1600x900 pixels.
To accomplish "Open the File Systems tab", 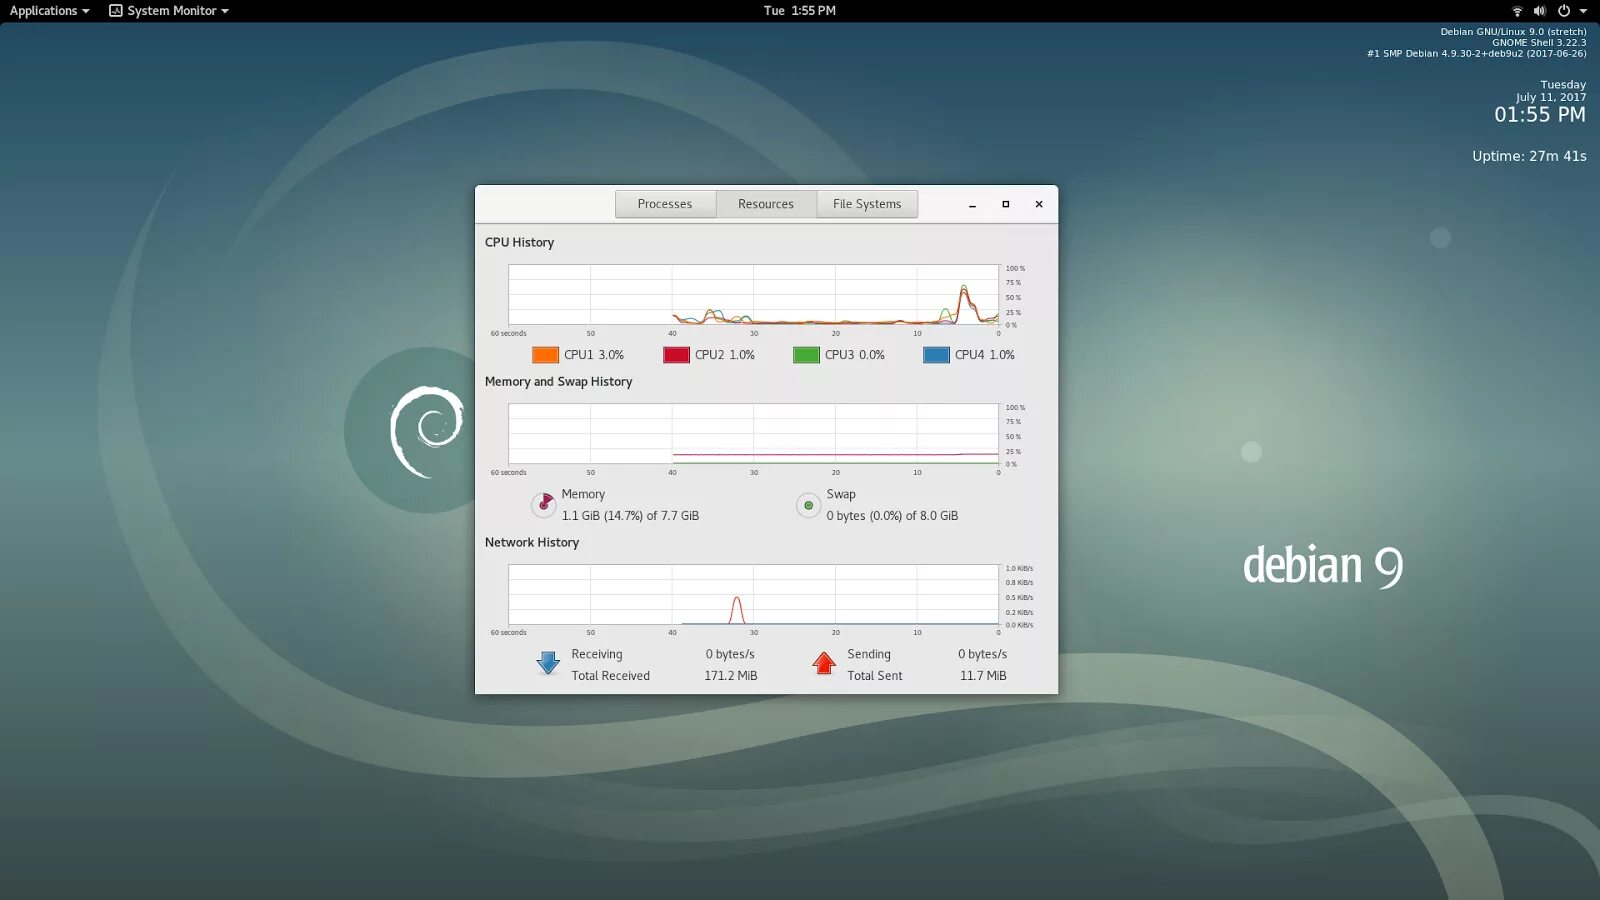I will tap(867, 204).
